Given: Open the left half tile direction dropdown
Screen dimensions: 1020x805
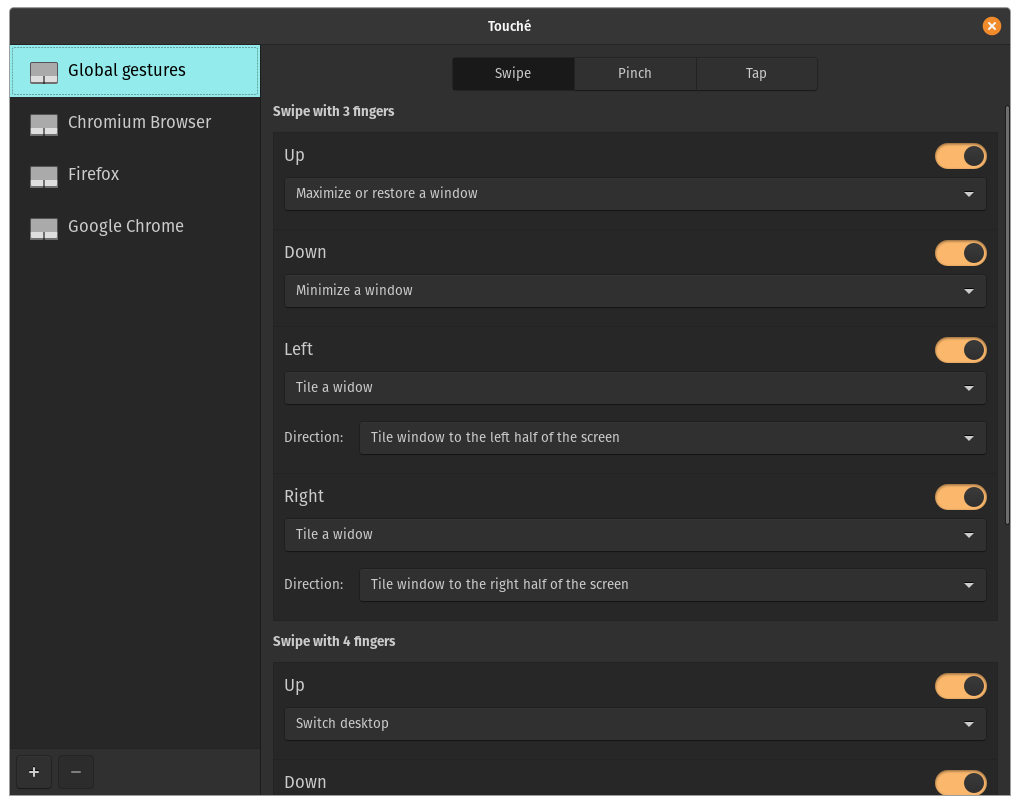Looking at the screenshot, I should click(672, 438).
